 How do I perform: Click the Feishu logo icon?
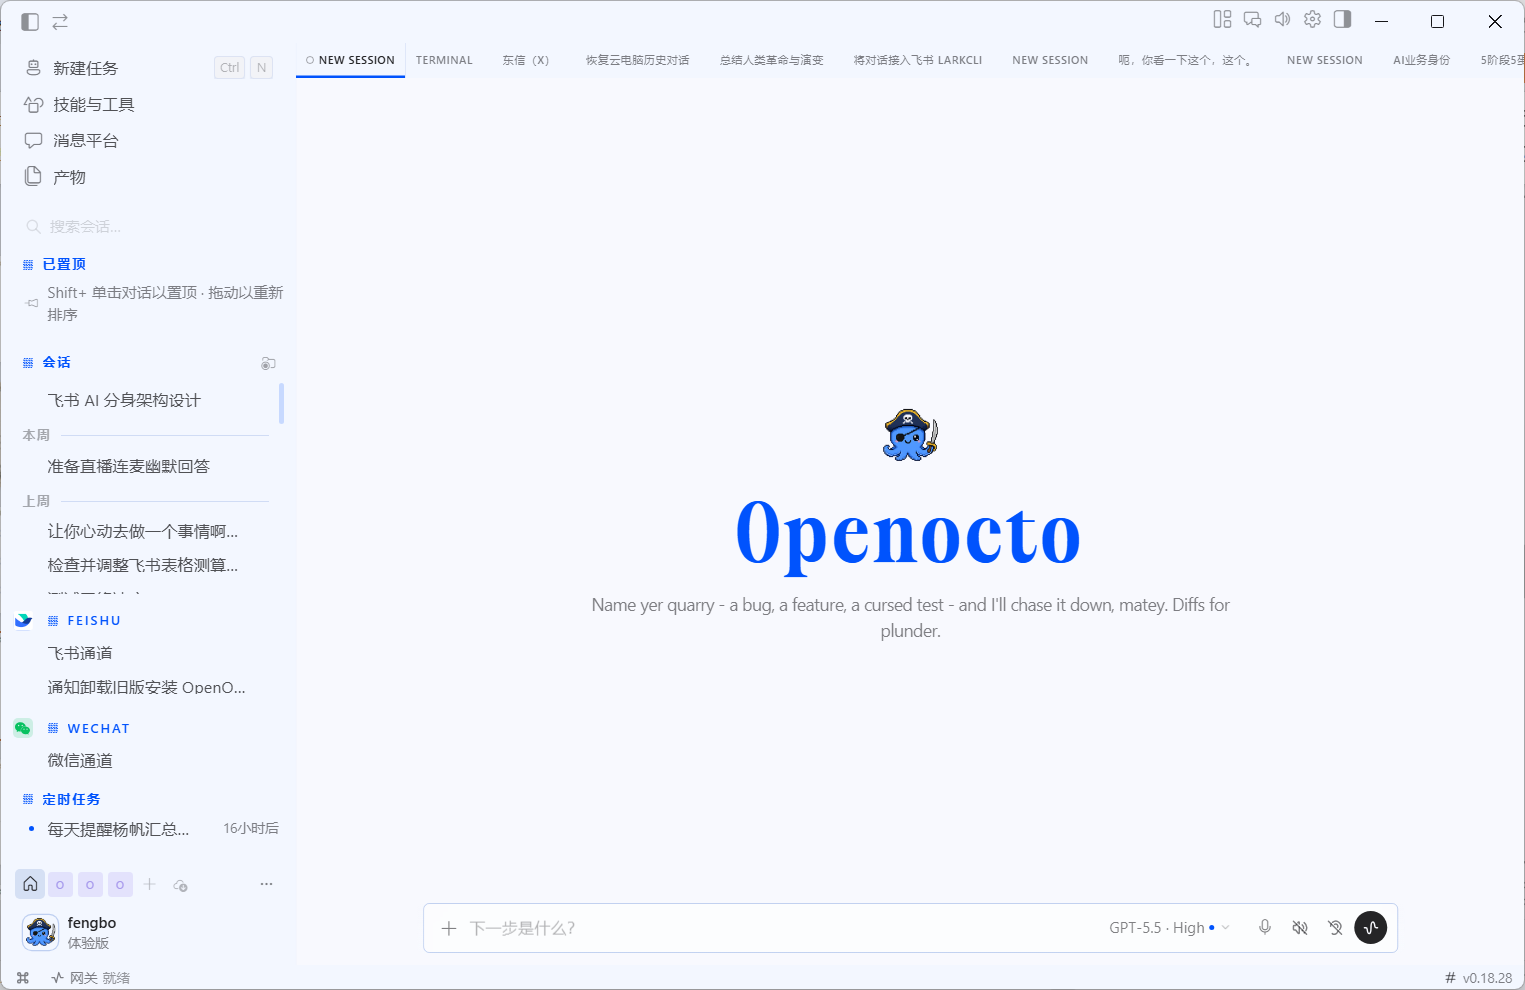[23, 620]
